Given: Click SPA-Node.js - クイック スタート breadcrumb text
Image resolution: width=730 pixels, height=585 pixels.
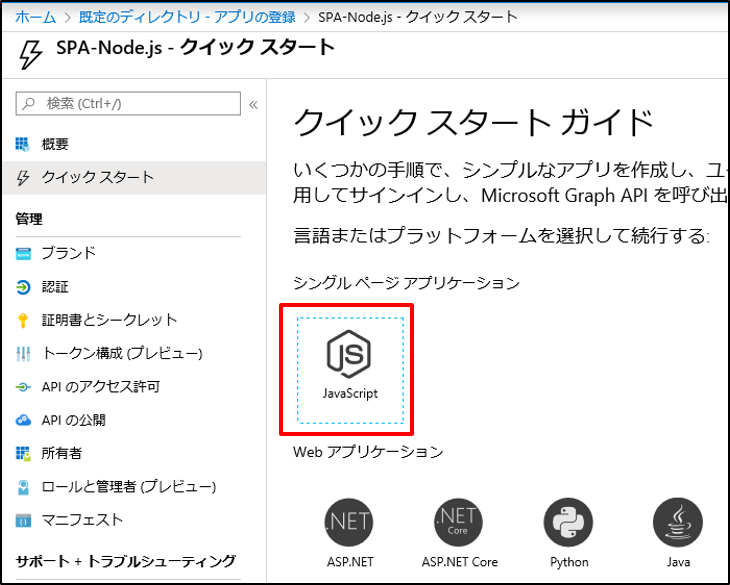Looking at the screenshot, I should coord(418,17).
